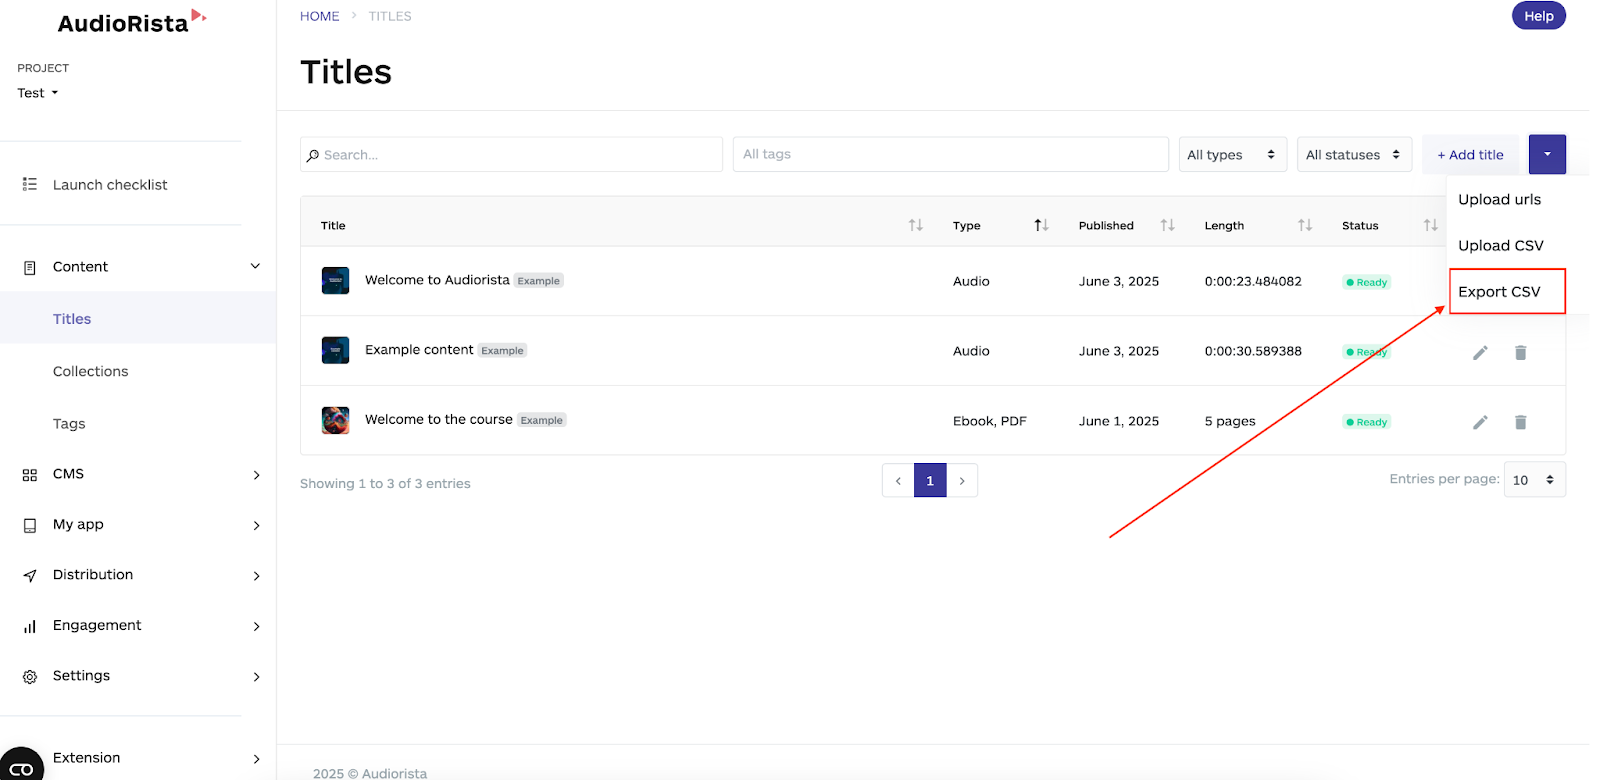Open the All statuses filter dropdown

point(1354,154)
